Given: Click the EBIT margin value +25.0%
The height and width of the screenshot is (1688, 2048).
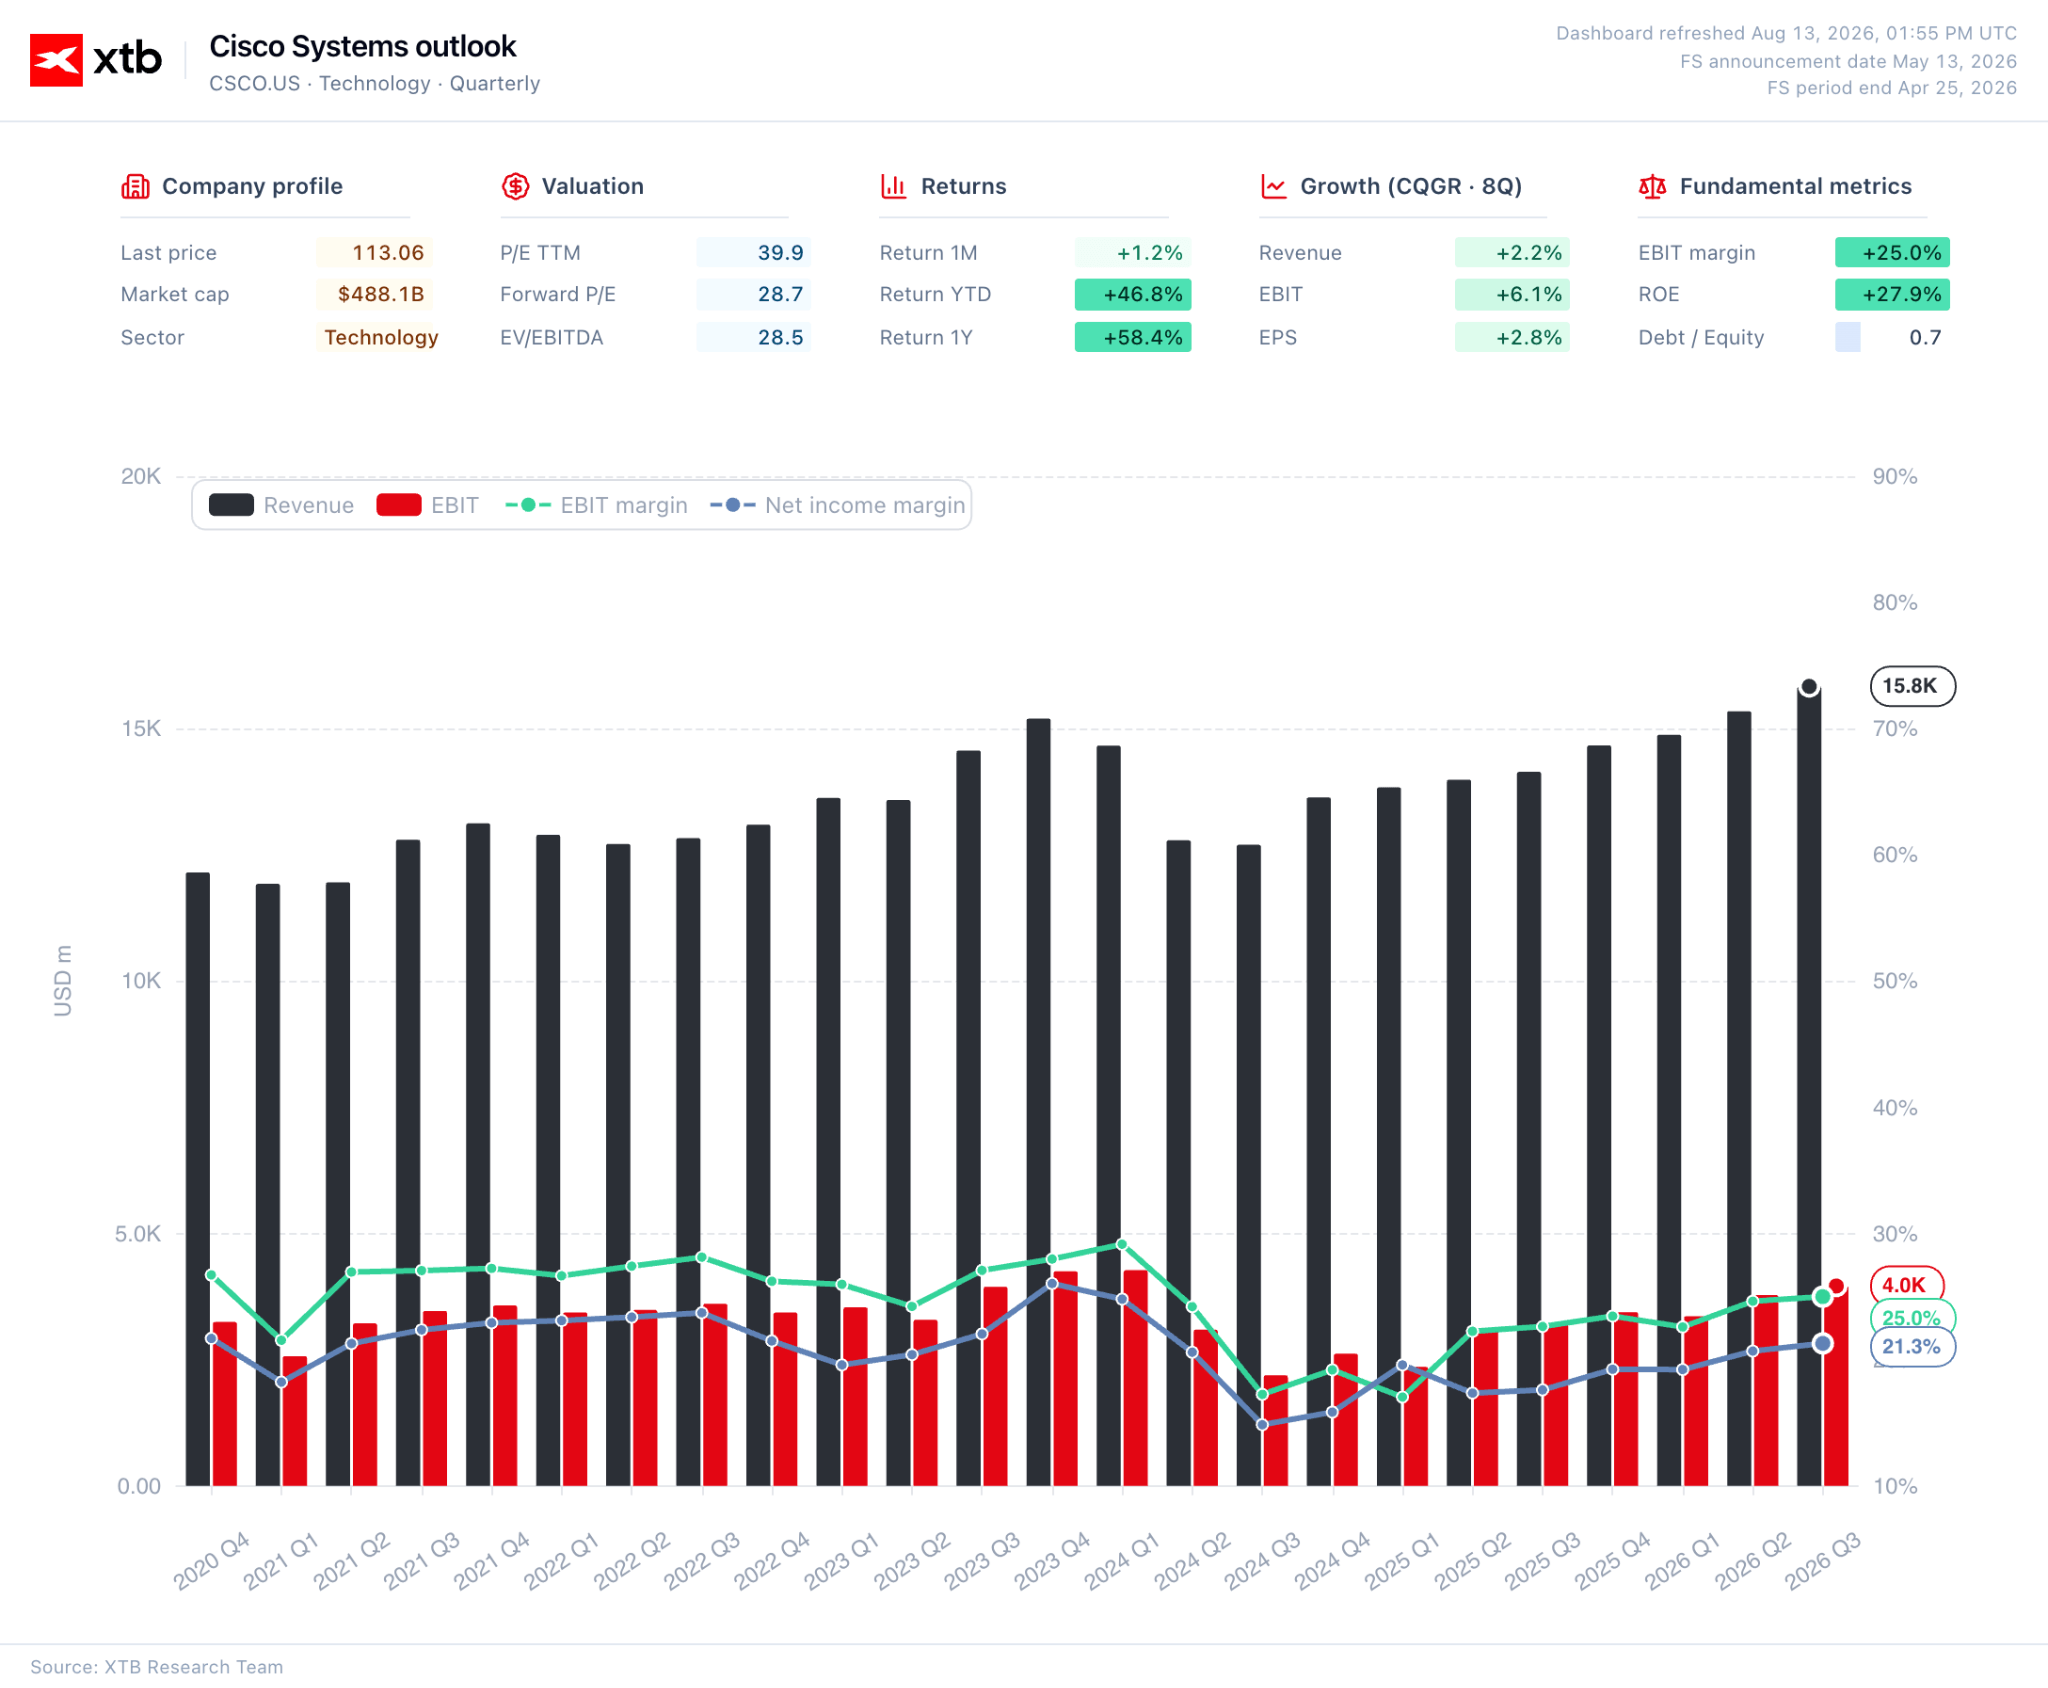Looking at the screenshot, I should (1902, 253).
